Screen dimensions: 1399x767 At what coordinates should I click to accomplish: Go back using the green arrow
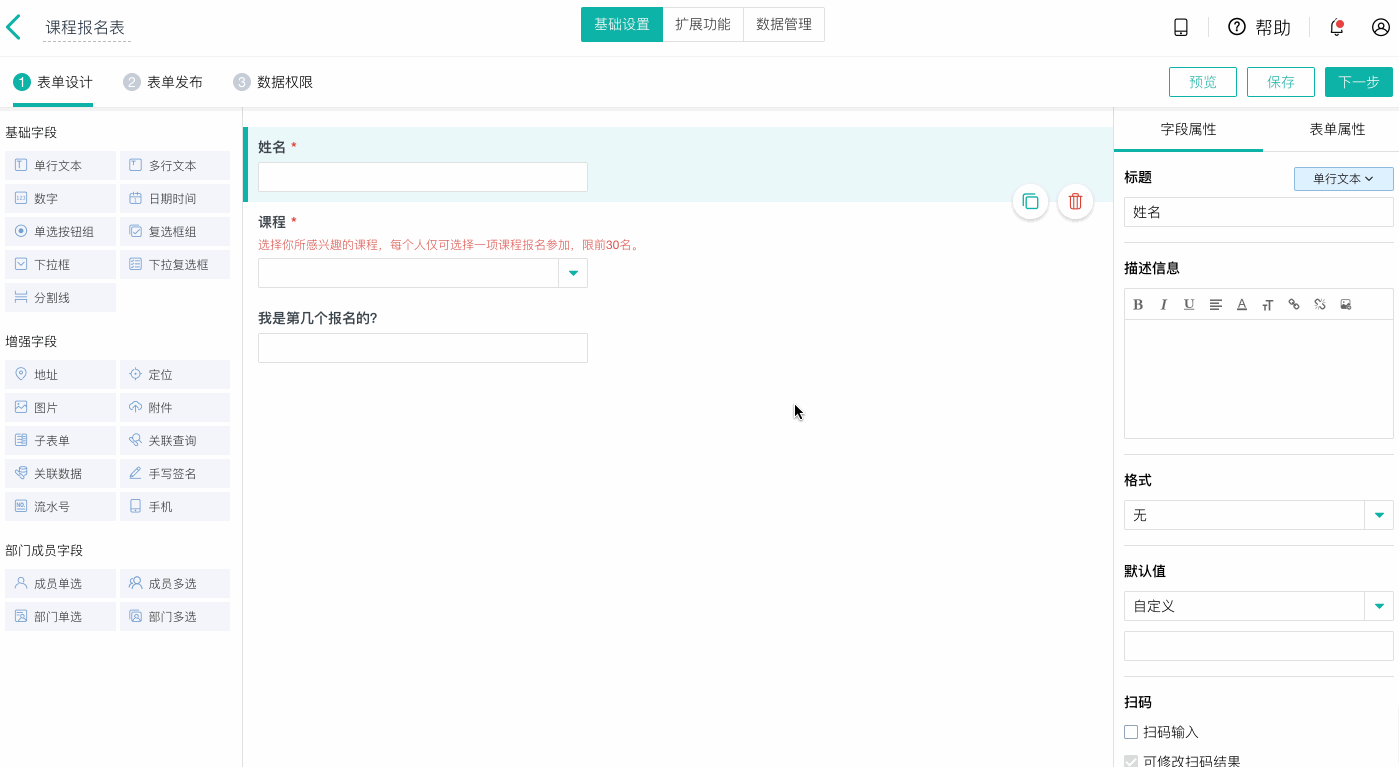click(x=13, y=27)
